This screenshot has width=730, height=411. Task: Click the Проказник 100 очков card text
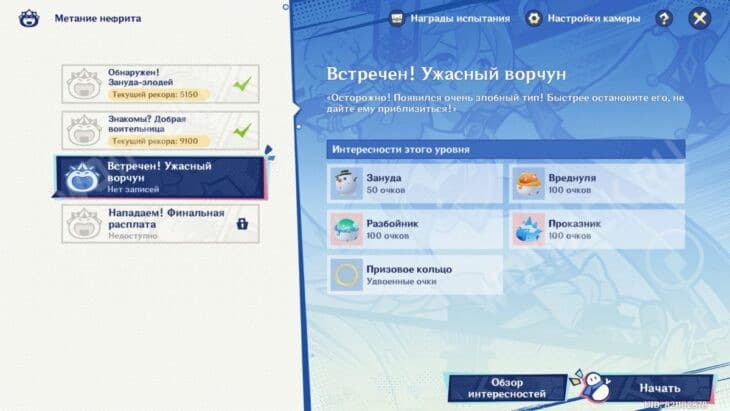pos(575,229)
